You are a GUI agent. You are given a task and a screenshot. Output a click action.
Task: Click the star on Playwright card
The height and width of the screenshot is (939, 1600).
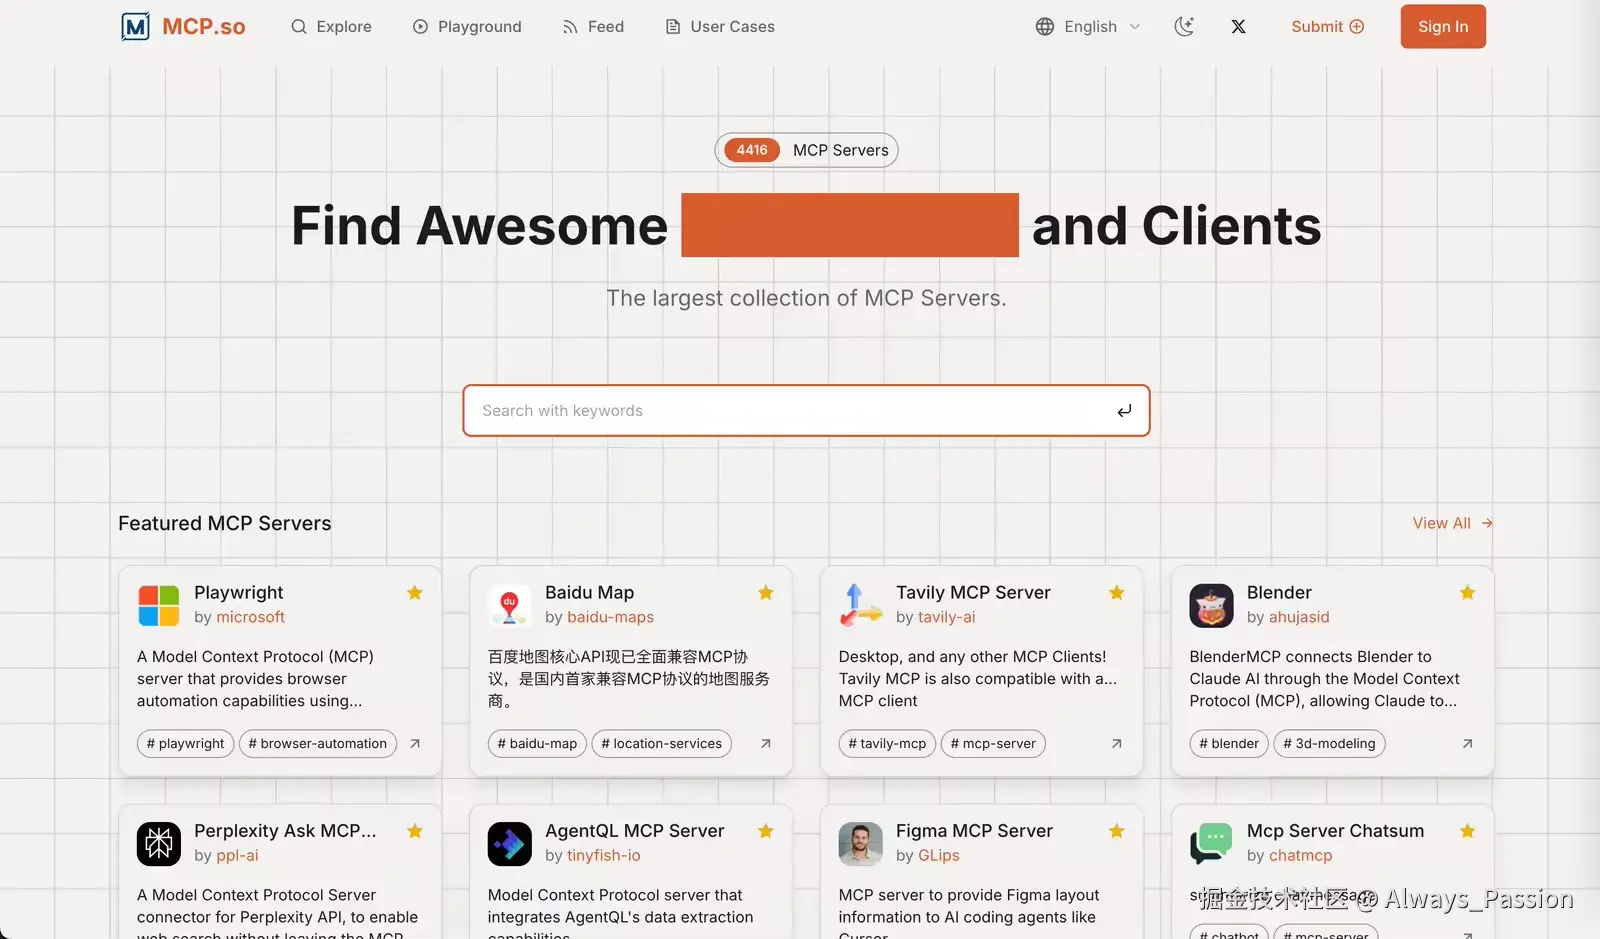point(415,593)
